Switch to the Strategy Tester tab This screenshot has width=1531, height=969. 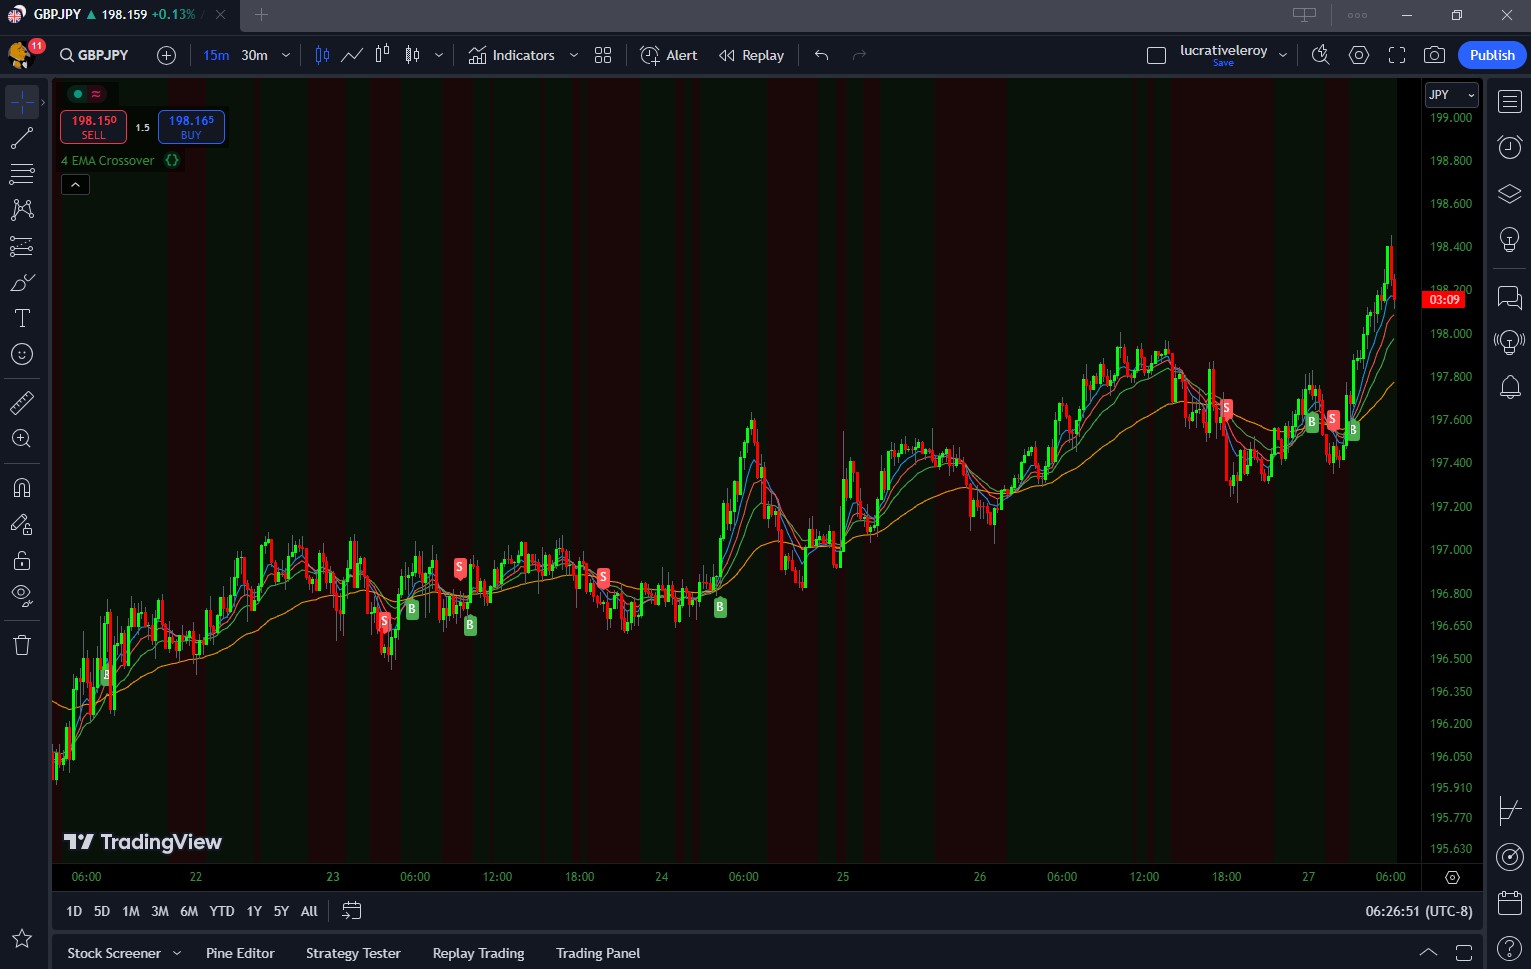(353, 953)
